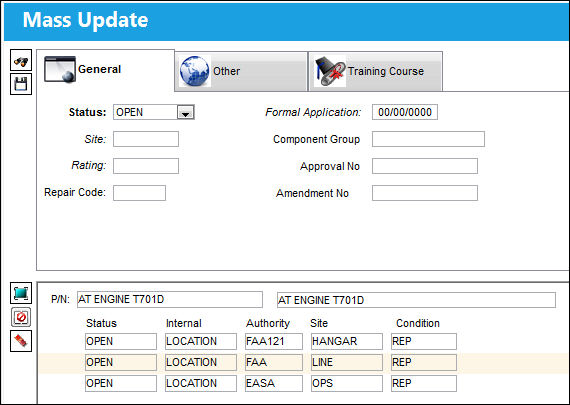570x405 pixels.
Task: Select the LINE site cell
Action: 347,362
